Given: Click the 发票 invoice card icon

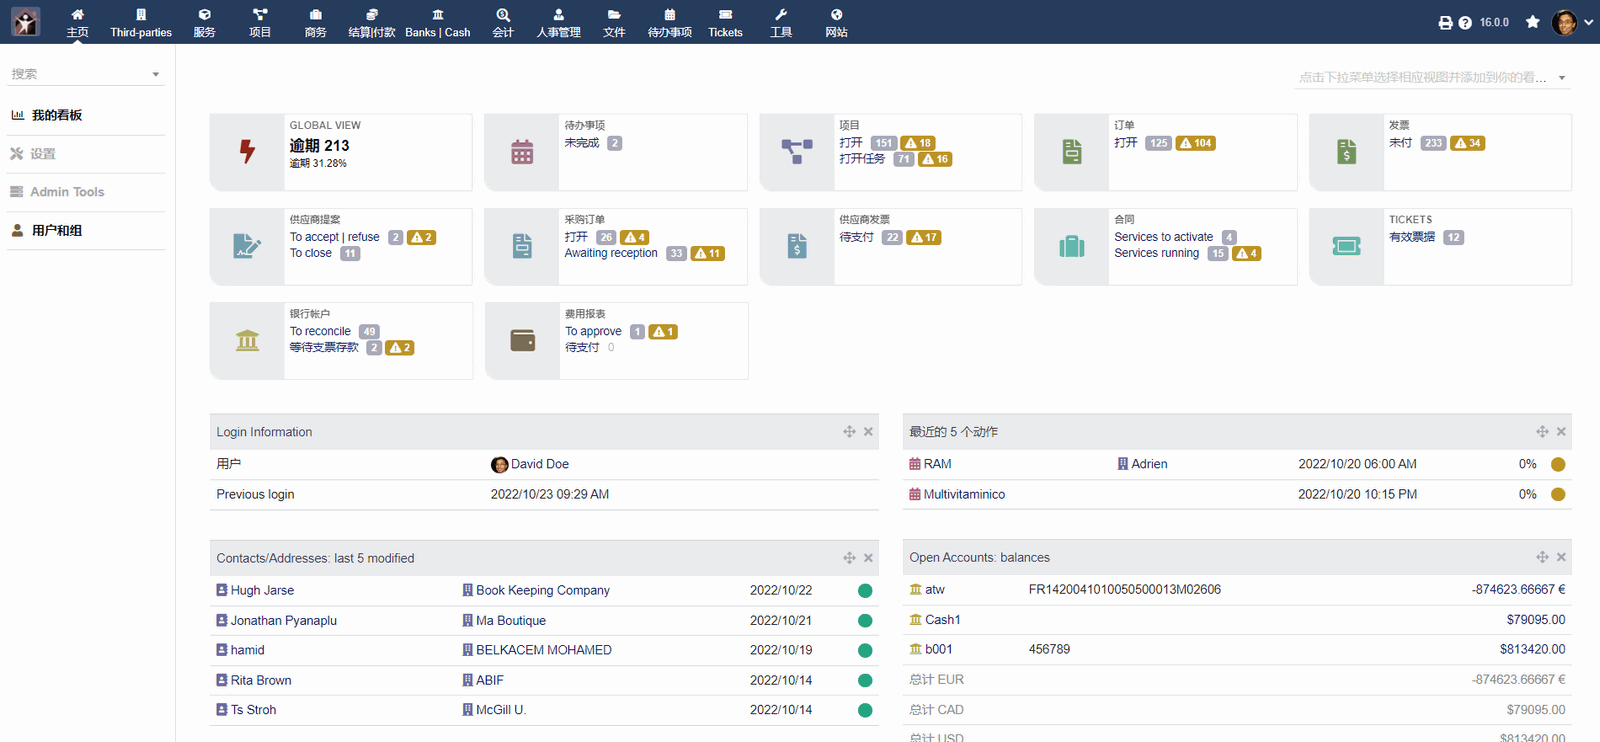Looking at the screenshot, I should point(1347,152).
